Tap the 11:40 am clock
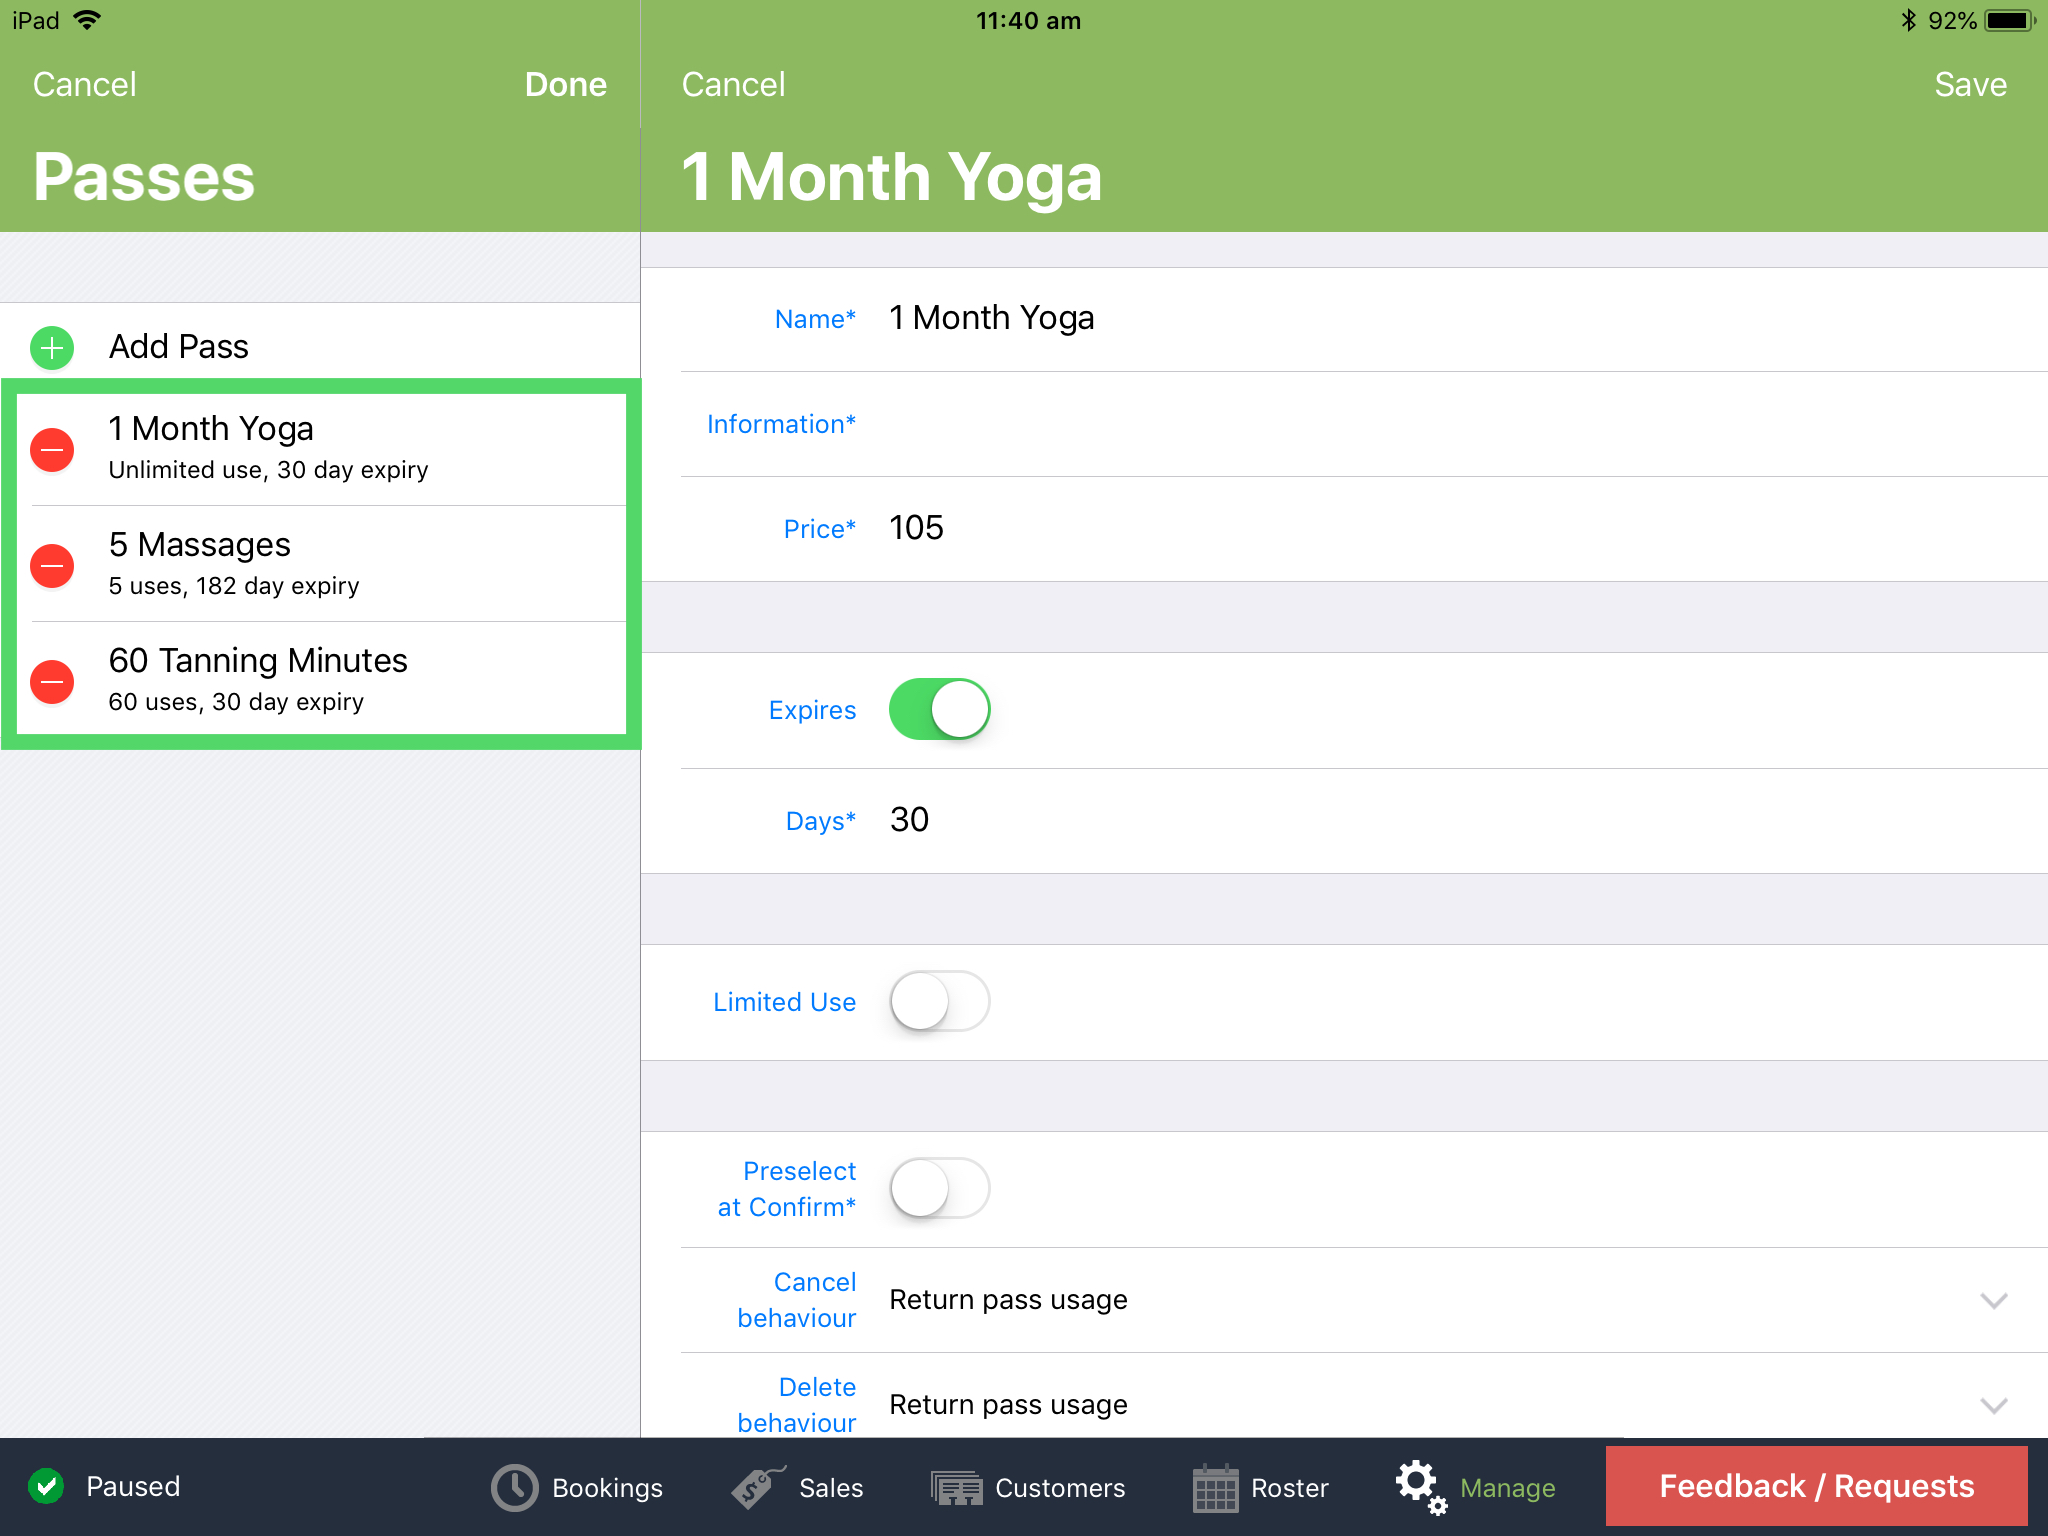 click(x=1028, y=20)
